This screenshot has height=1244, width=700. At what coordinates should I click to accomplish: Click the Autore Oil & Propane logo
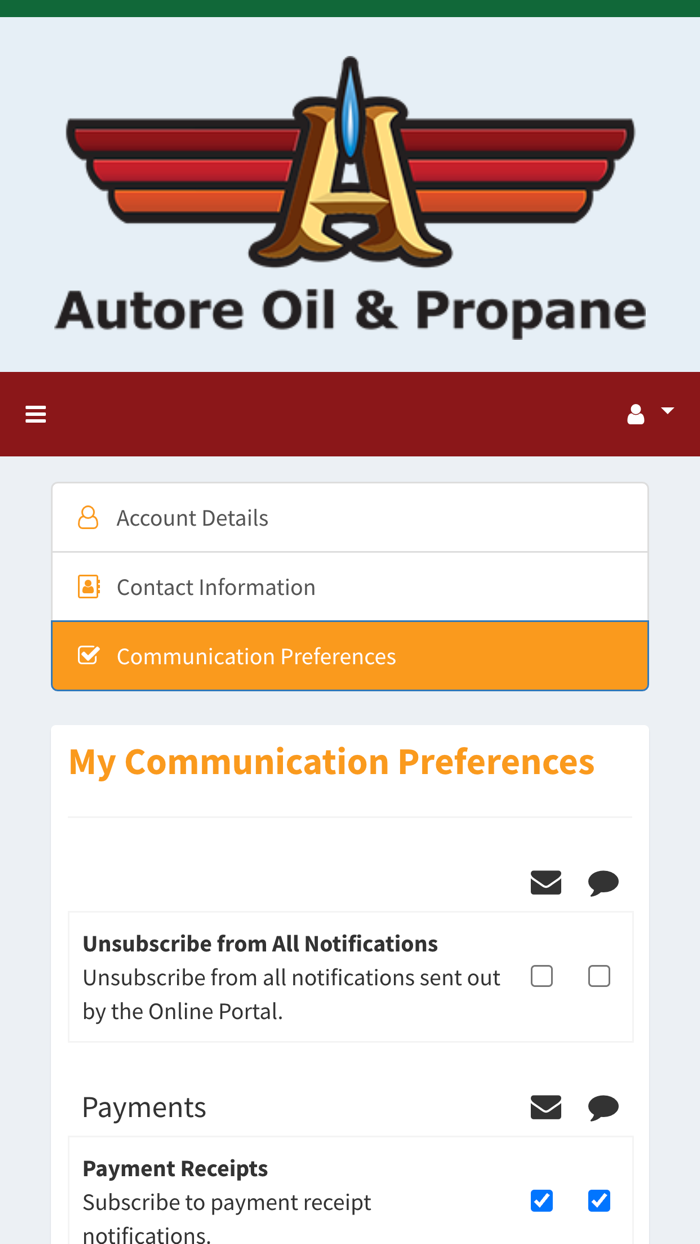pos(350,196)
